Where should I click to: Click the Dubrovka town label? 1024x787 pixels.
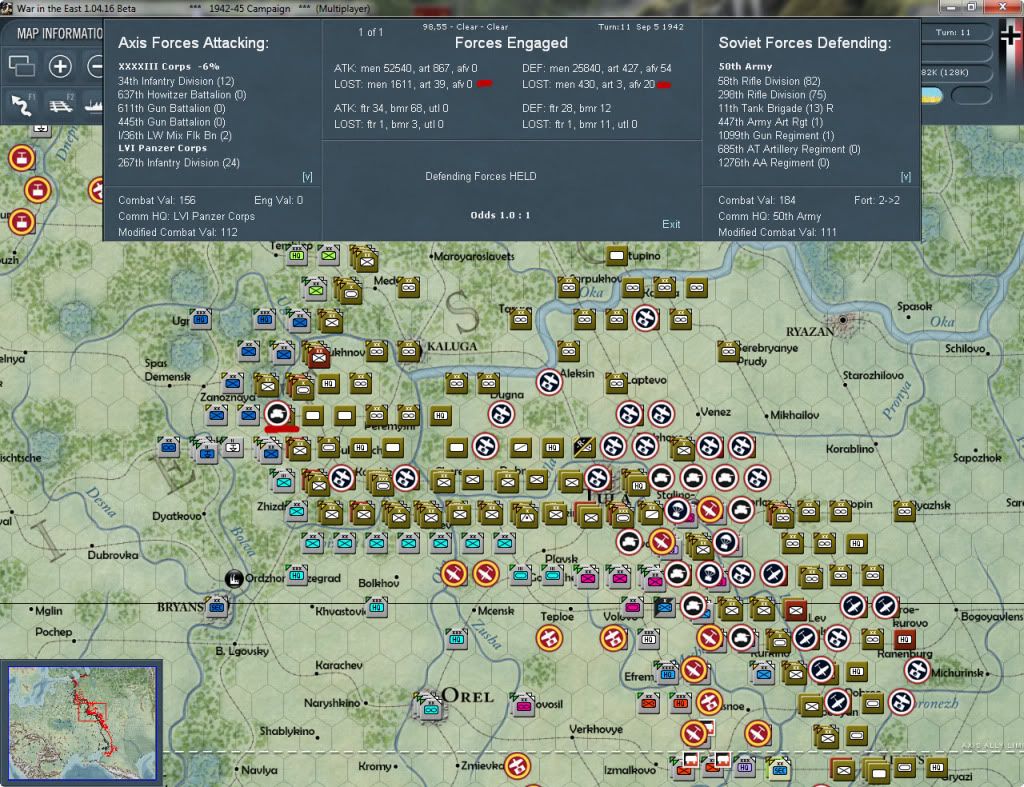(113, 555)
